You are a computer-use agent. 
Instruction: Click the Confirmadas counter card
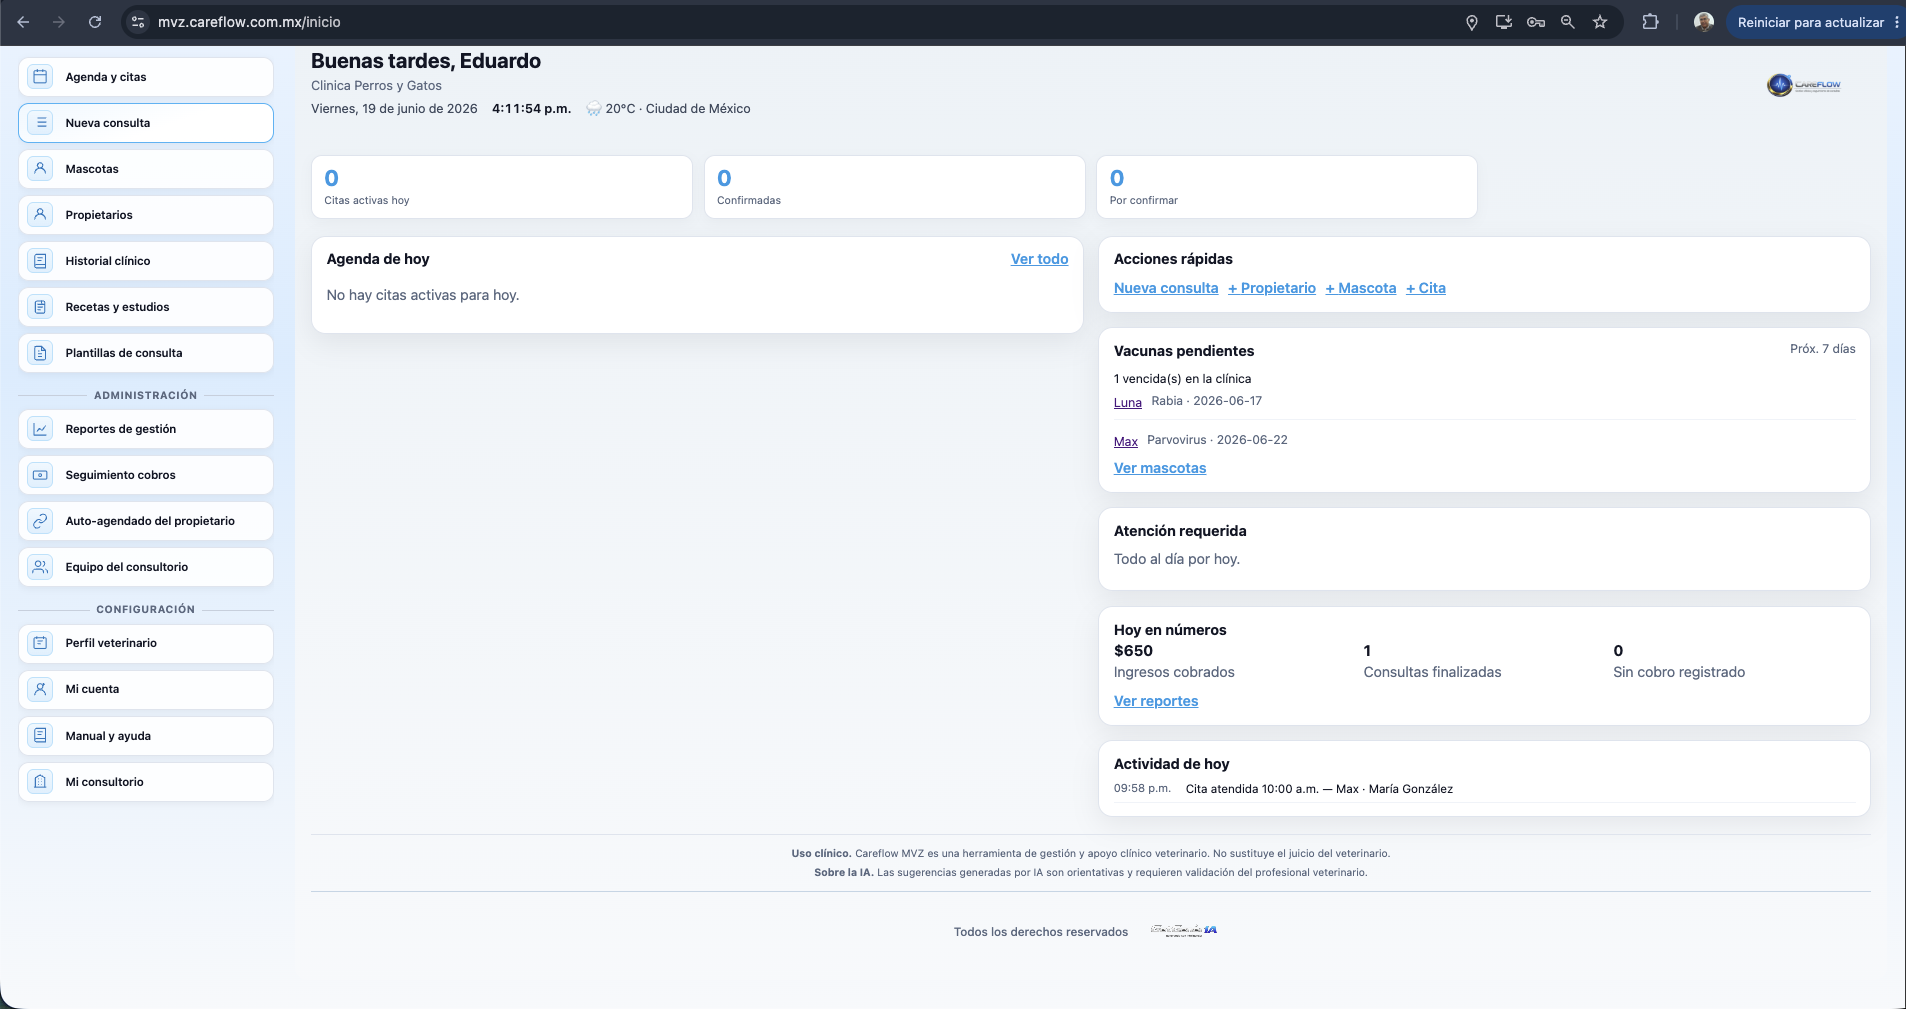tap(895, 187)
